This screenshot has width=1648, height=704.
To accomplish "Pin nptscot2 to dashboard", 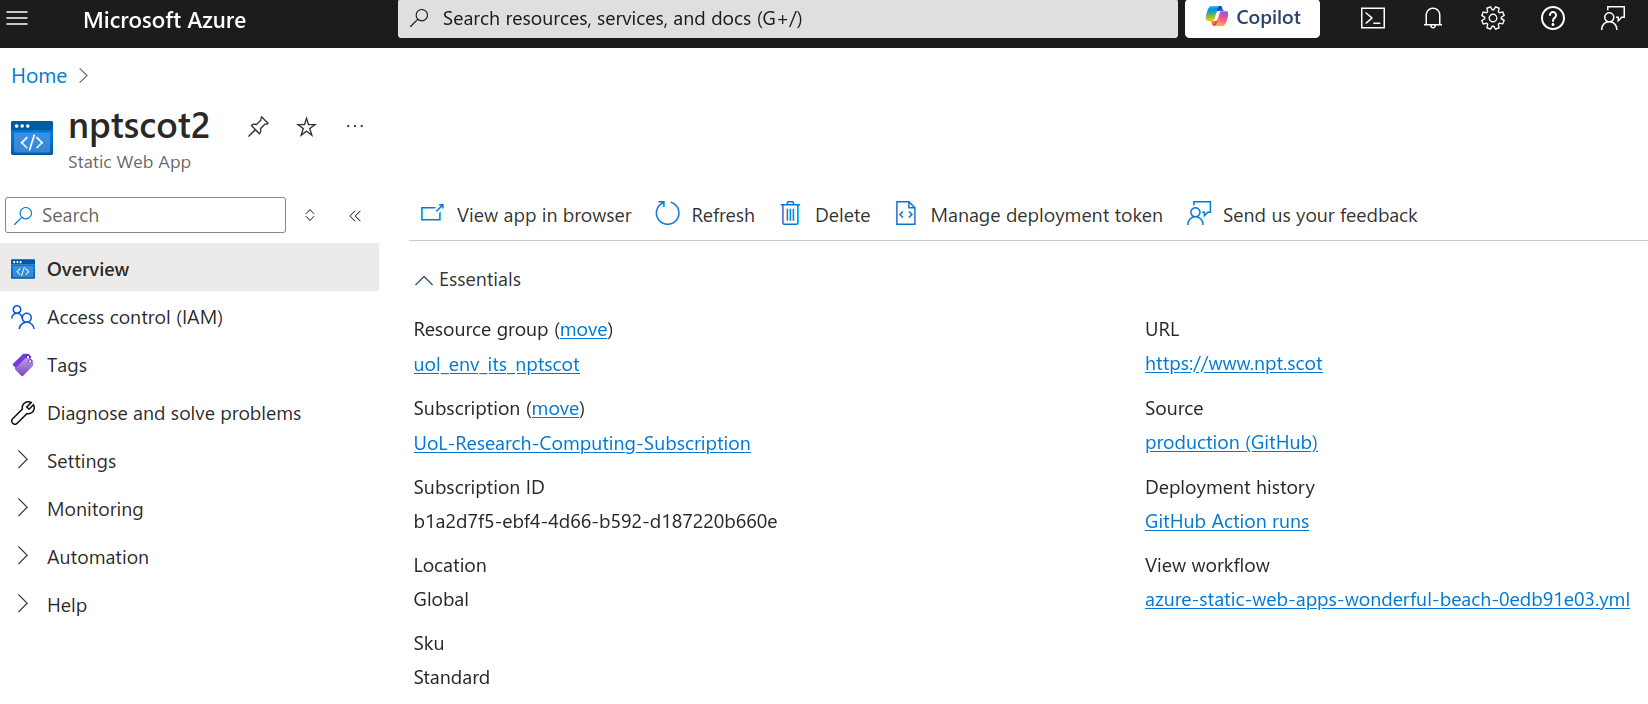I will pos(258,127).
